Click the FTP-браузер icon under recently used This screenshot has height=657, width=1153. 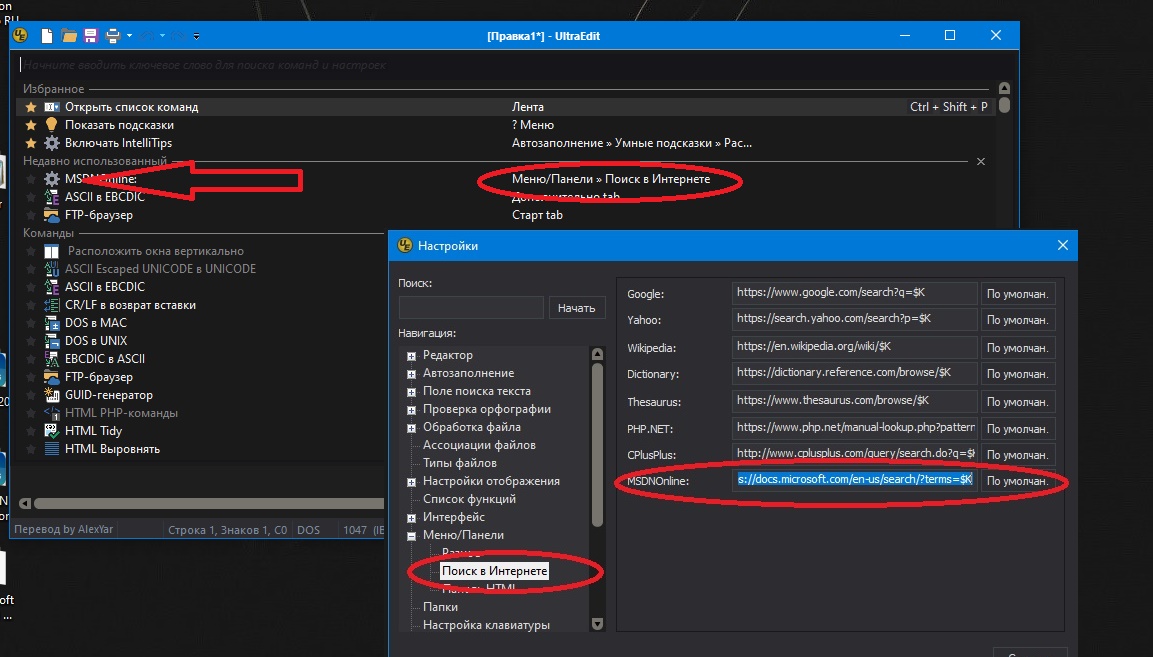tap(51, 215)
